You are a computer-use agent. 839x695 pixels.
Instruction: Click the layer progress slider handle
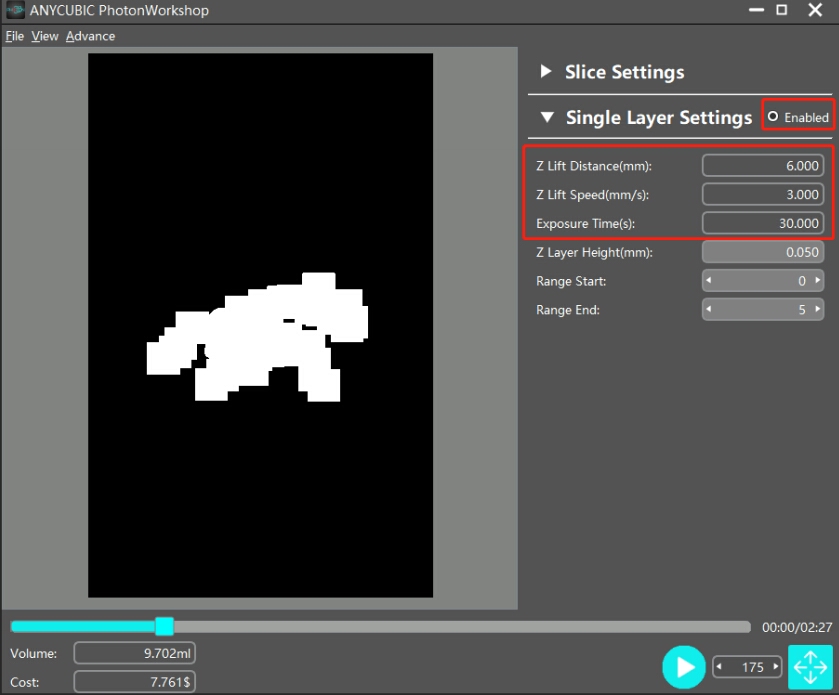pyautogui.click(x=165, y=626)
